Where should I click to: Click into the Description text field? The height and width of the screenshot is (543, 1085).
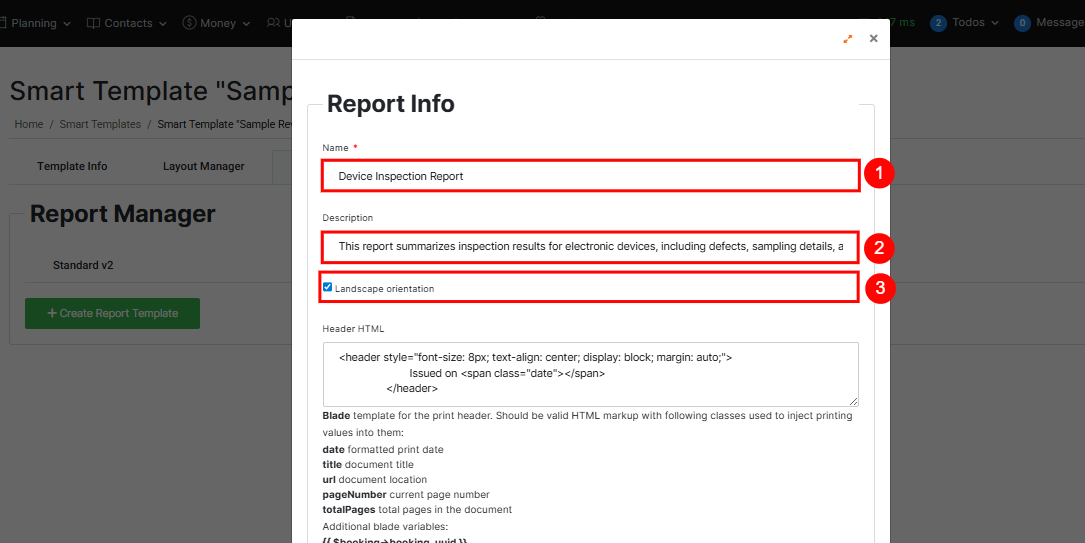(x=590, y=246)
